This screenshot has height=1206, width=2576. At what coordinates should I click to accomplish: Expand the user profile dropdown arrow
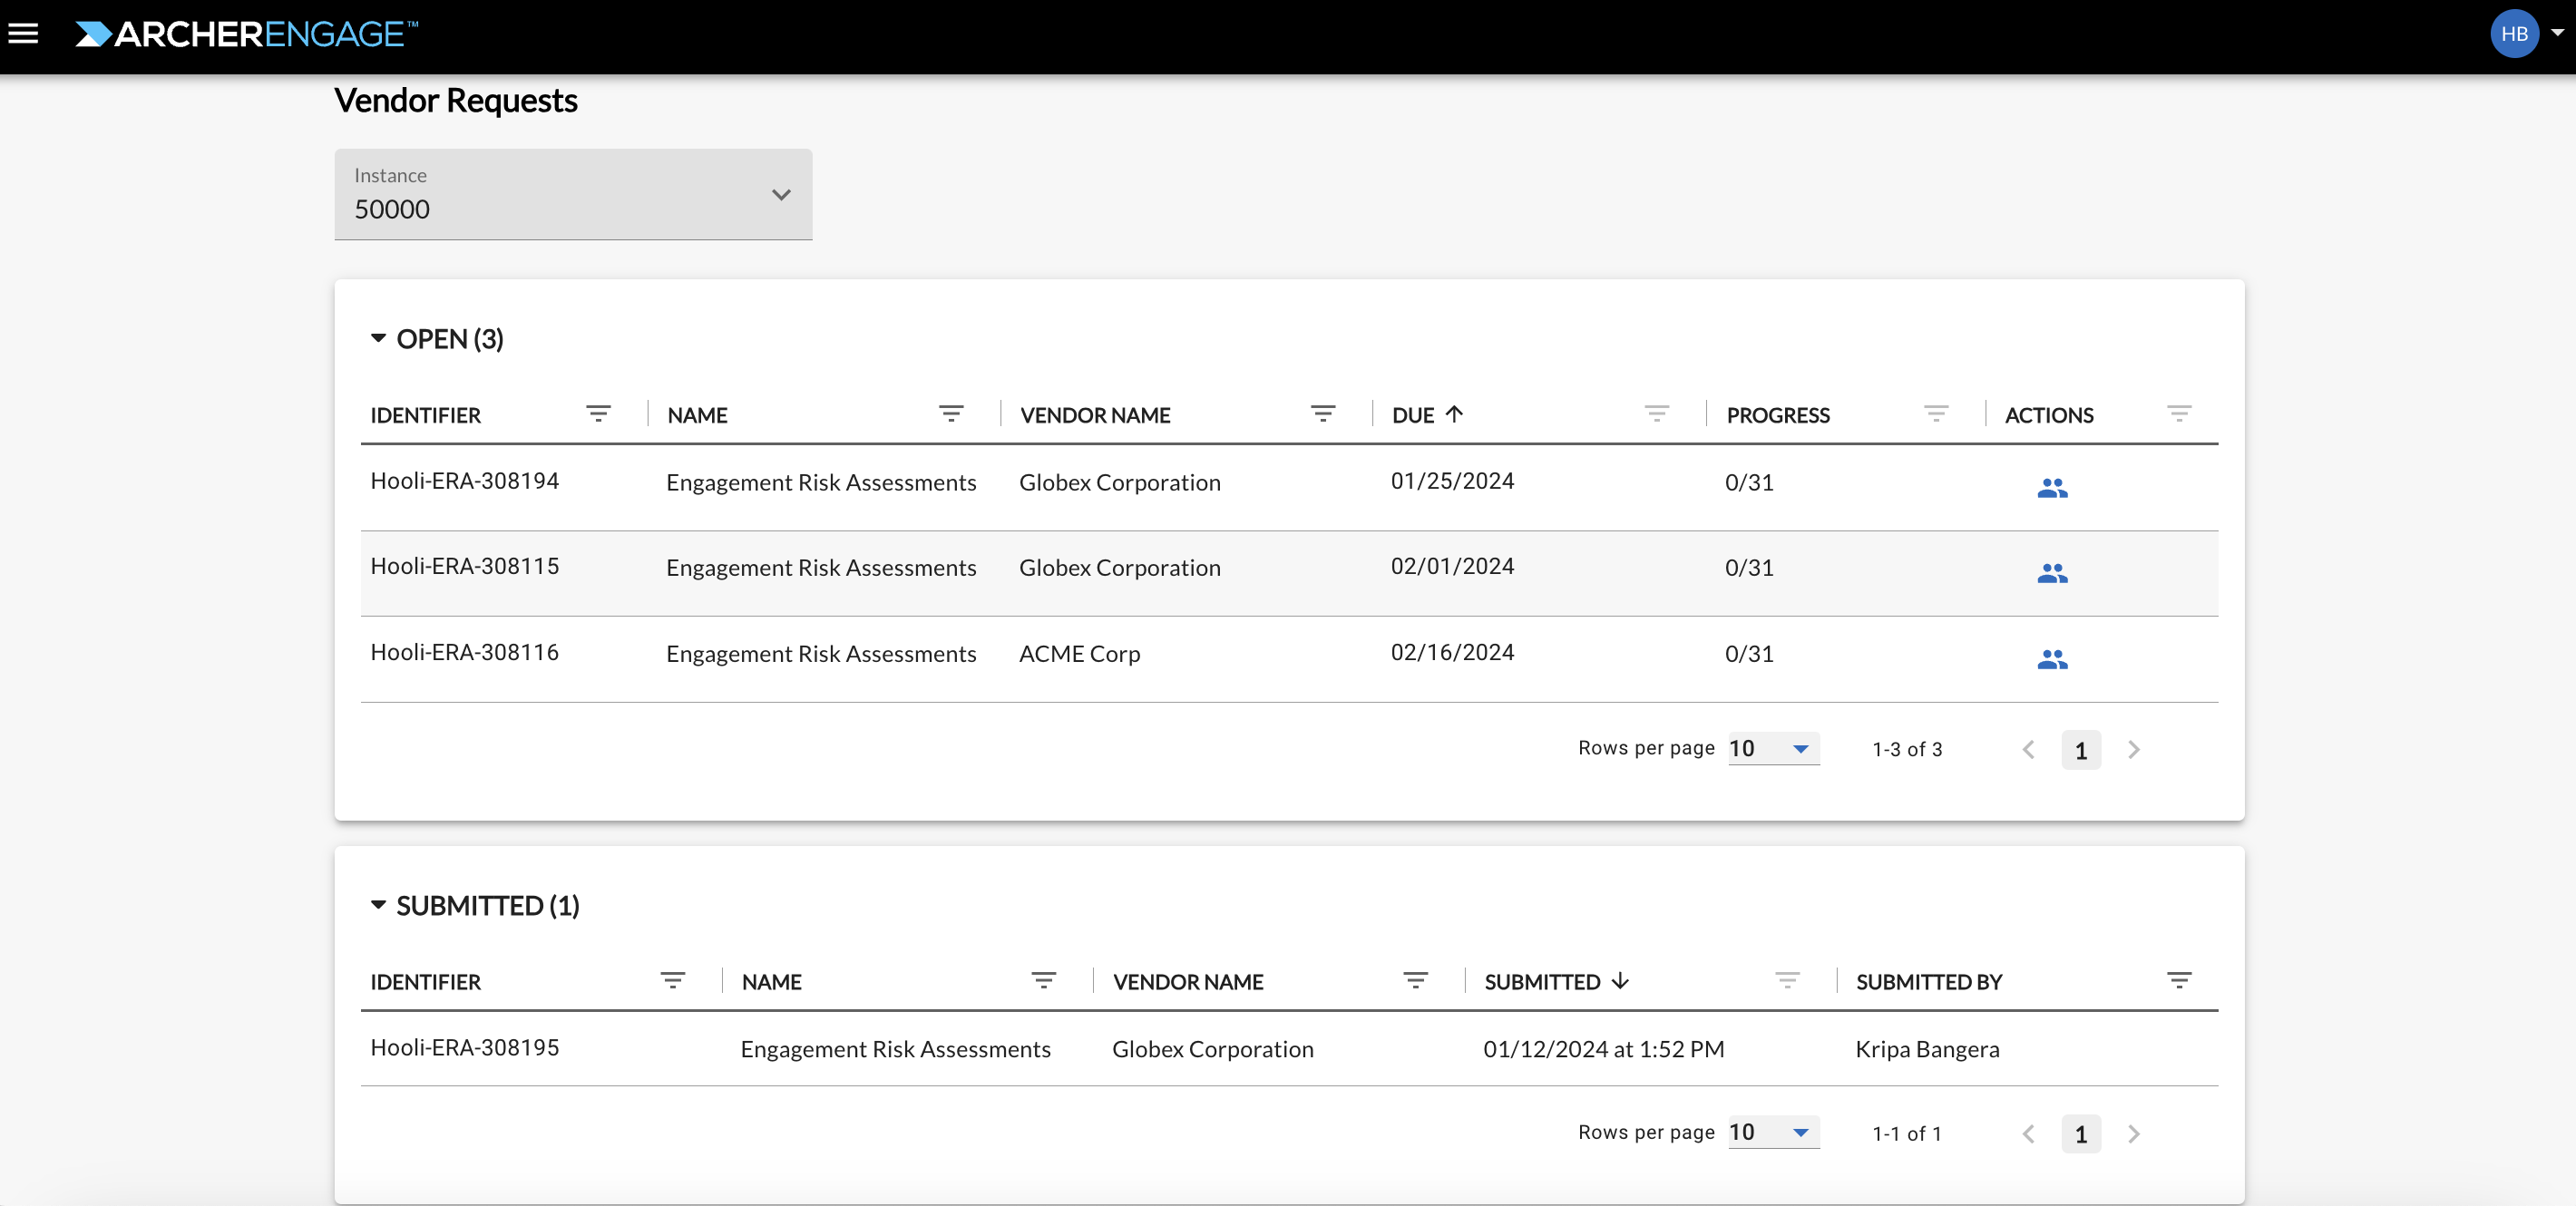2557,33
